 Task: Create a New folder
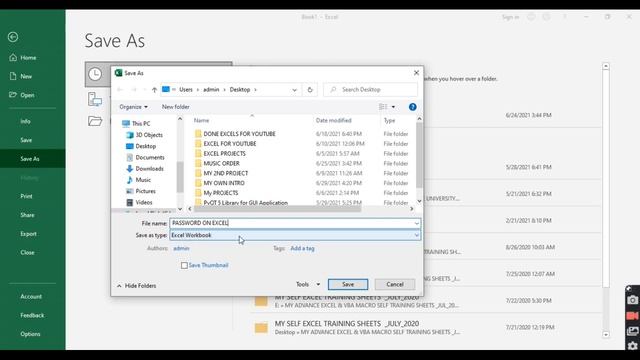point(176,107)
